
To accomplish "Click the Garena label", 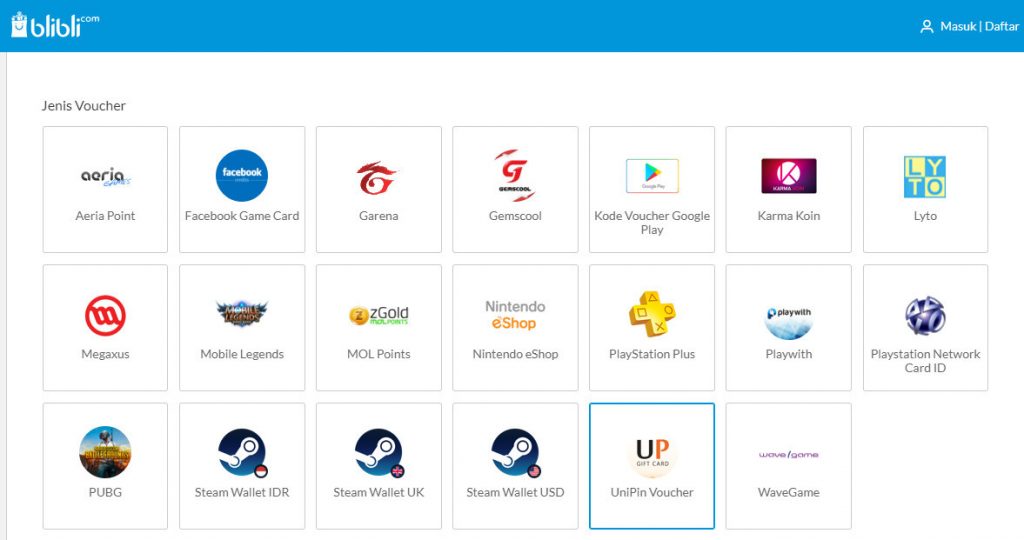I will (x=378, y=216).
